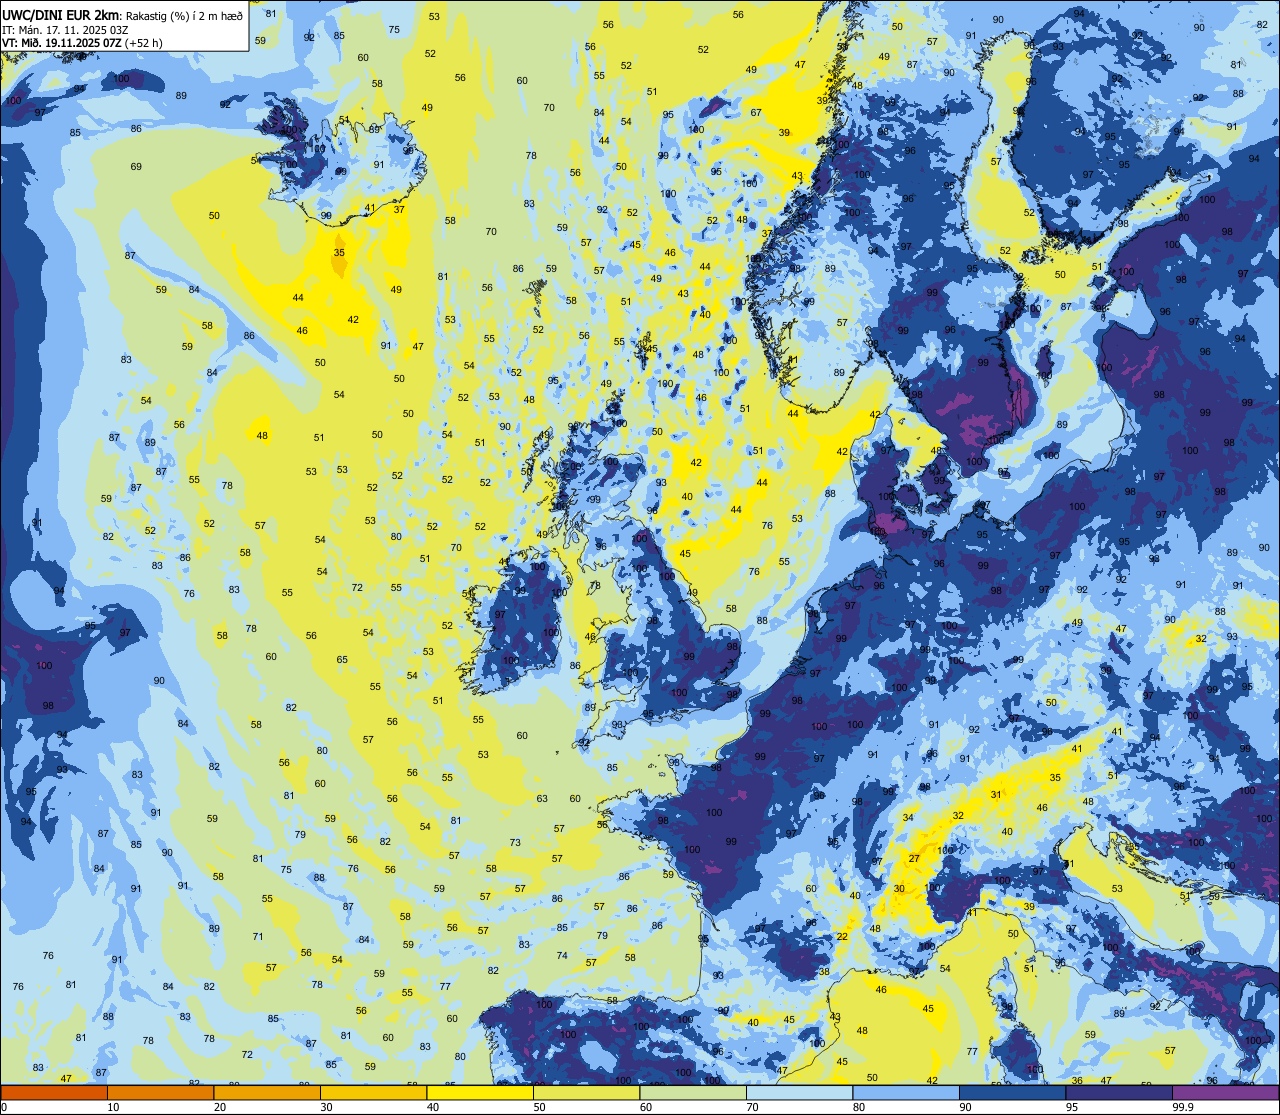
Task: Click the humidity value 74 on the map
Action: coord(562,955)
